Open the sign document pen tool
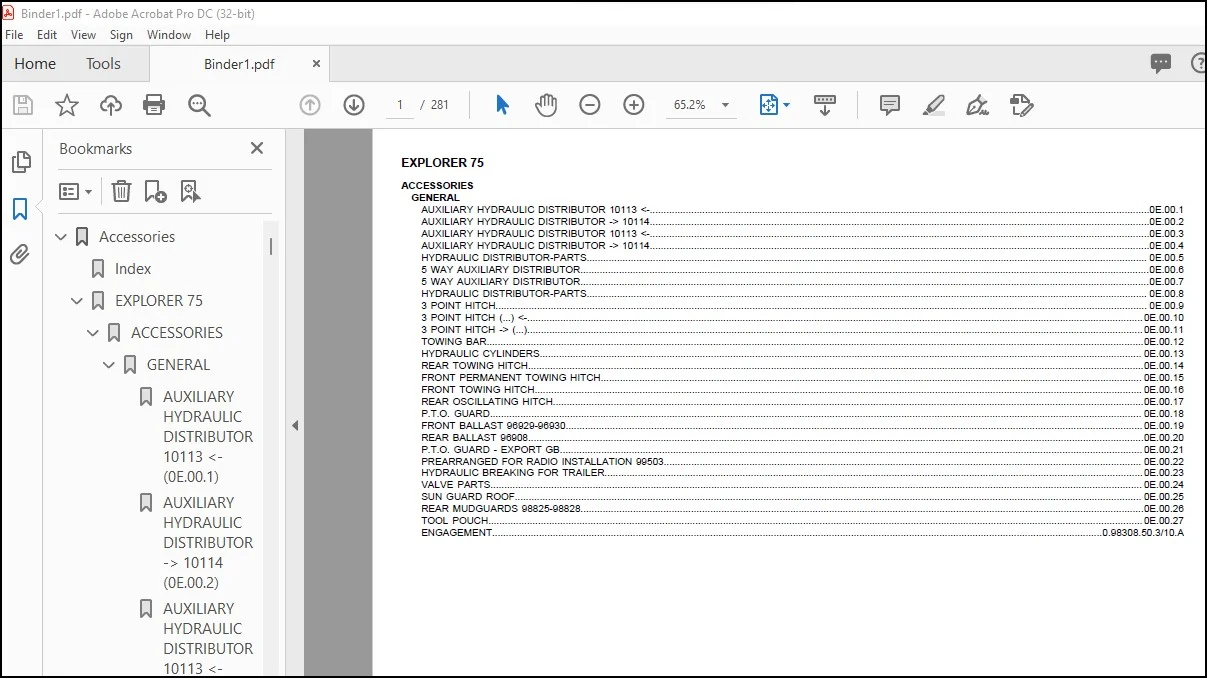The image size is (1207, 678). click(977, 105)
